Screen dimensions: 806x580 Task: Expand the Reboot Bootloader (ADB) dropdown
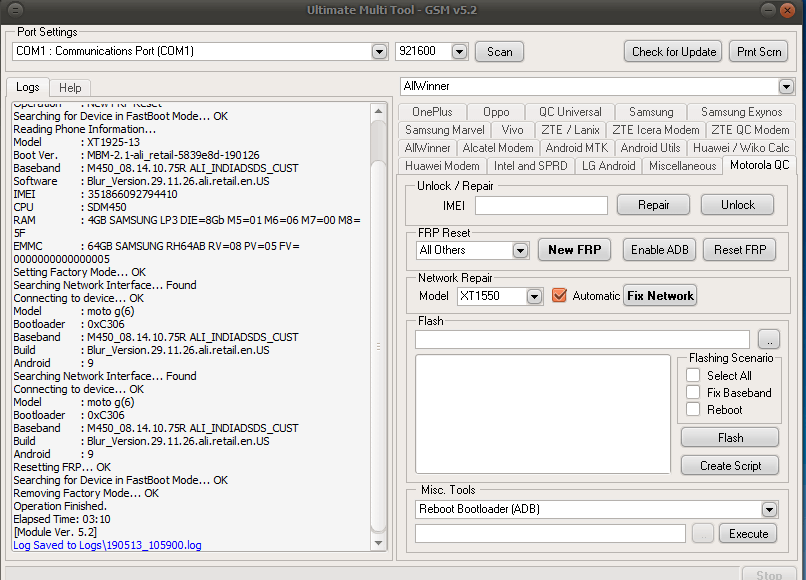(x=769, y=510)
